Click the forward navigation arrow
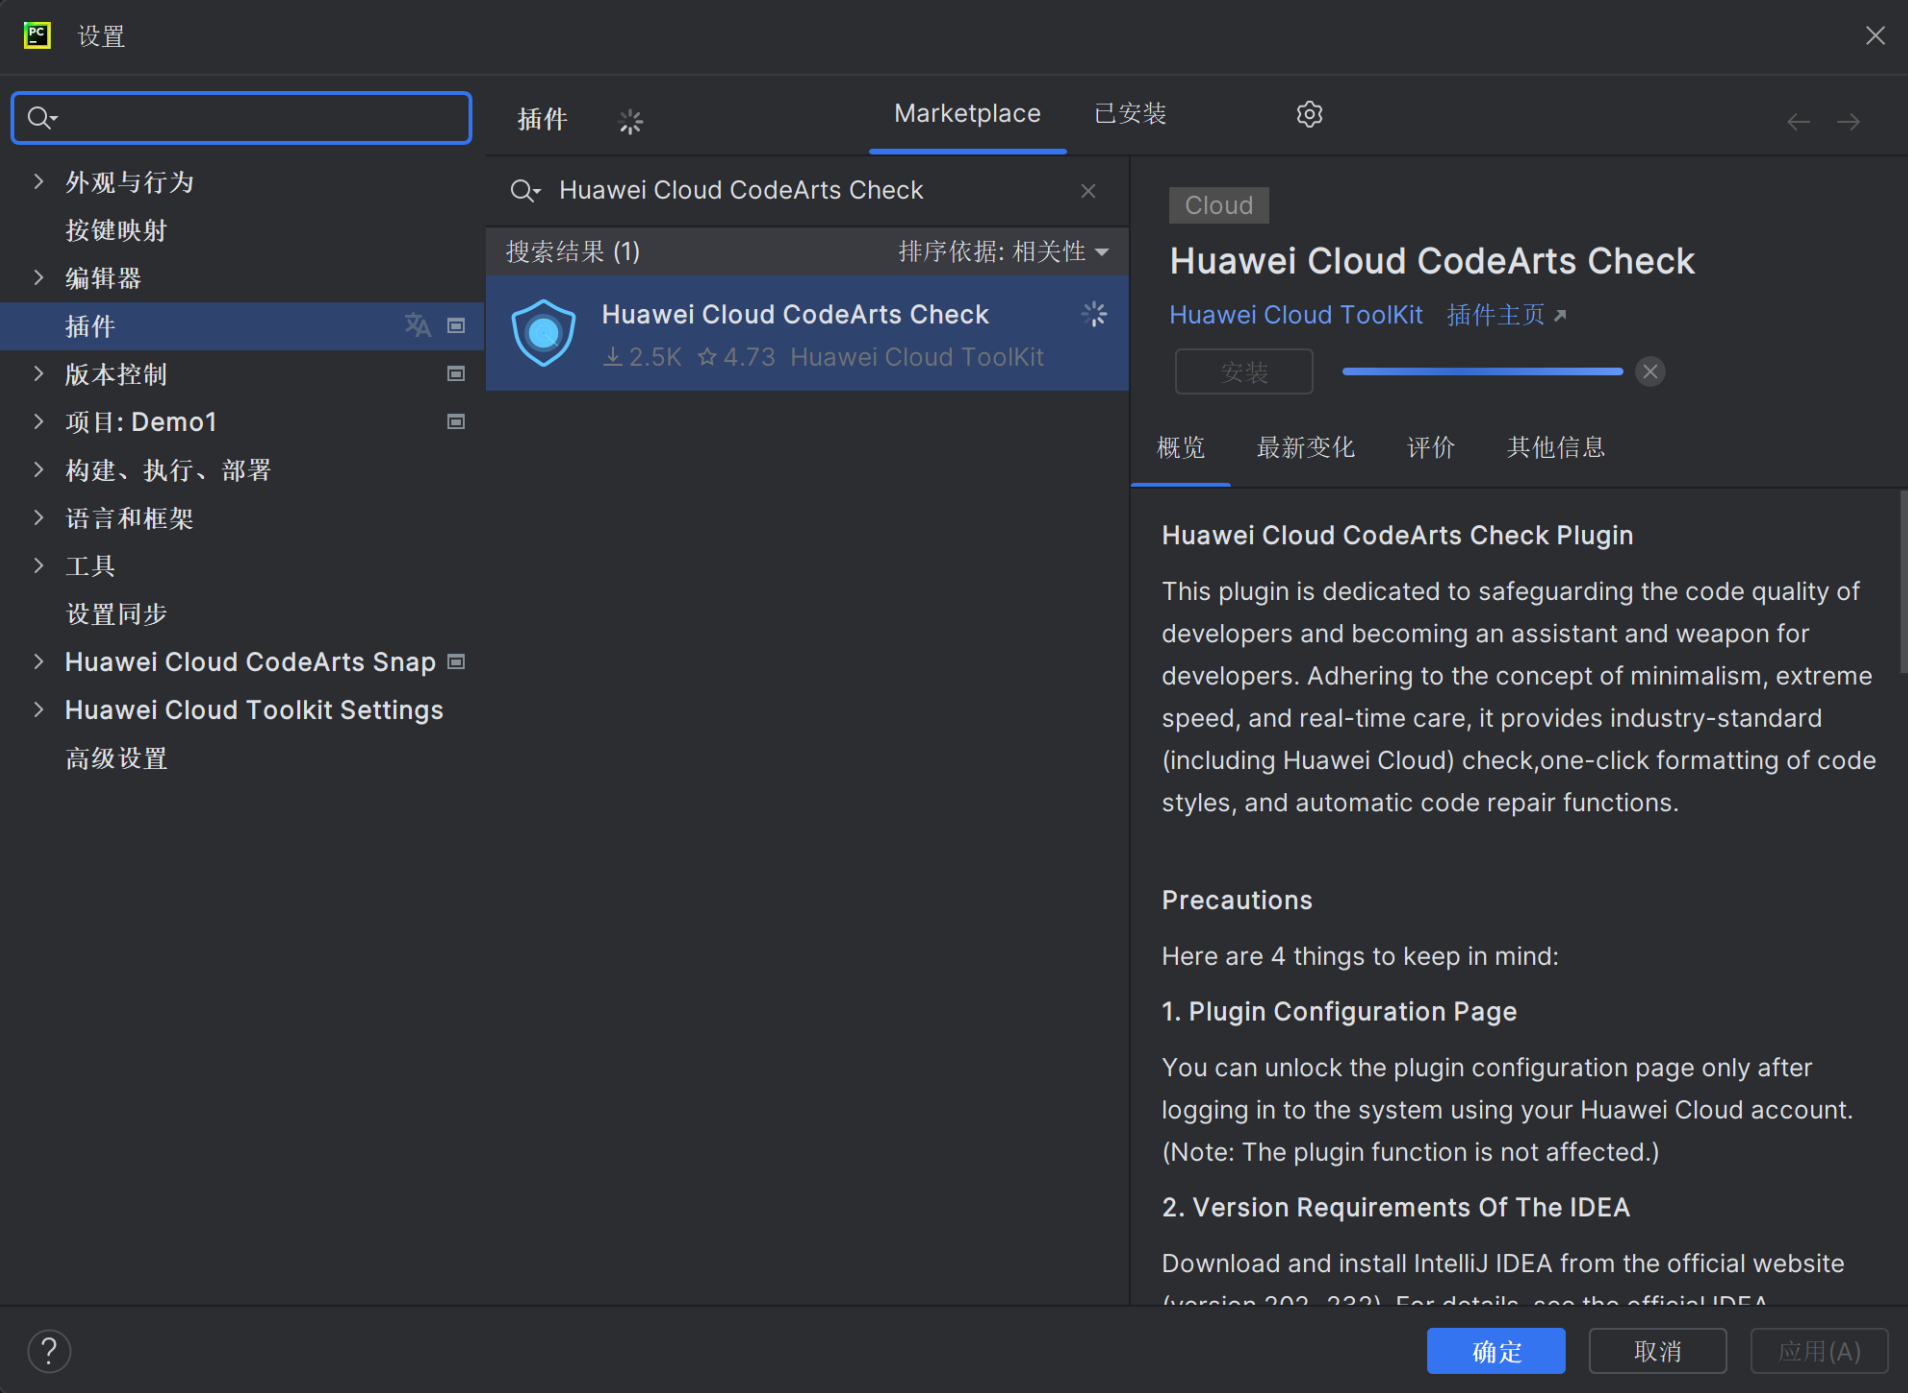 click(x=1848, y=122)
